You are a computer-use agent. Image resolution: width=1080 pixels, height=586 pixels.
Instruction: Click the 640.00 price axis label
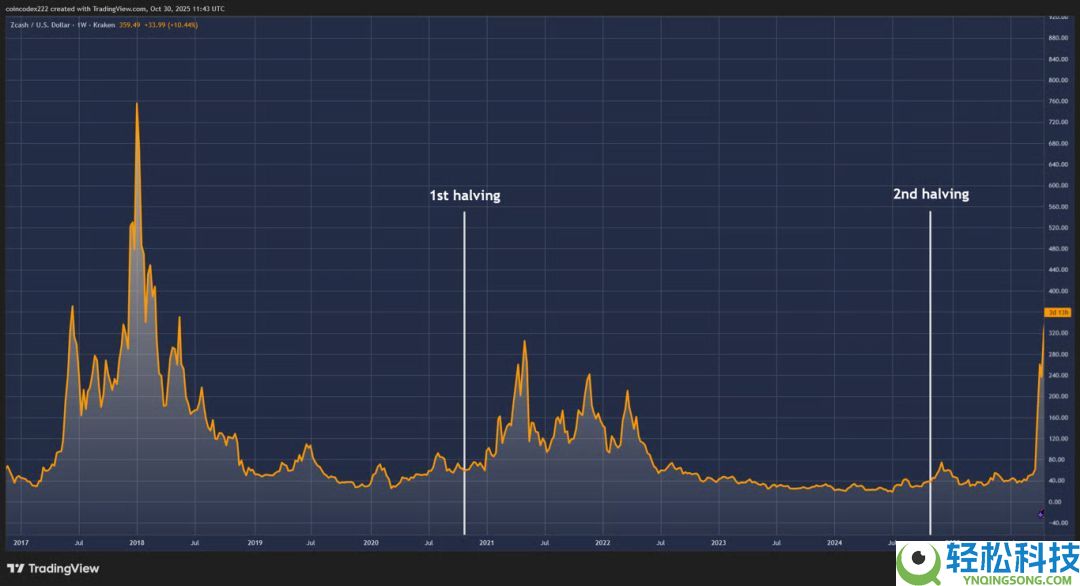tap(1057, 165)
